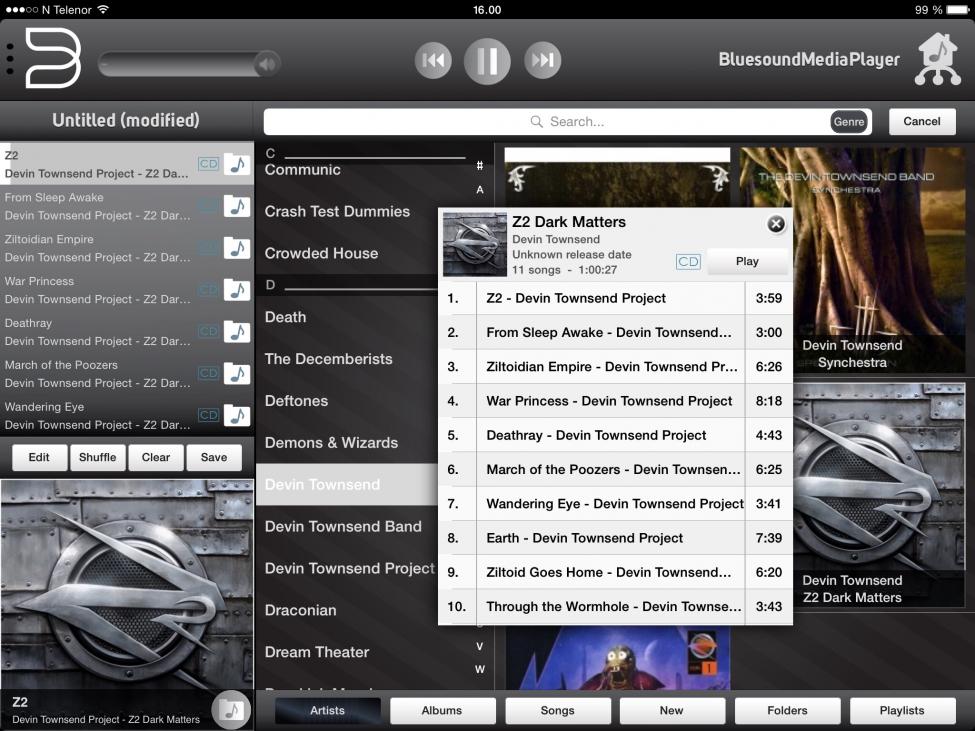Select artist Crash Test Dummies
Viewport: 975px width, 731px height.
pyautogui.click(x=338, y=211)
